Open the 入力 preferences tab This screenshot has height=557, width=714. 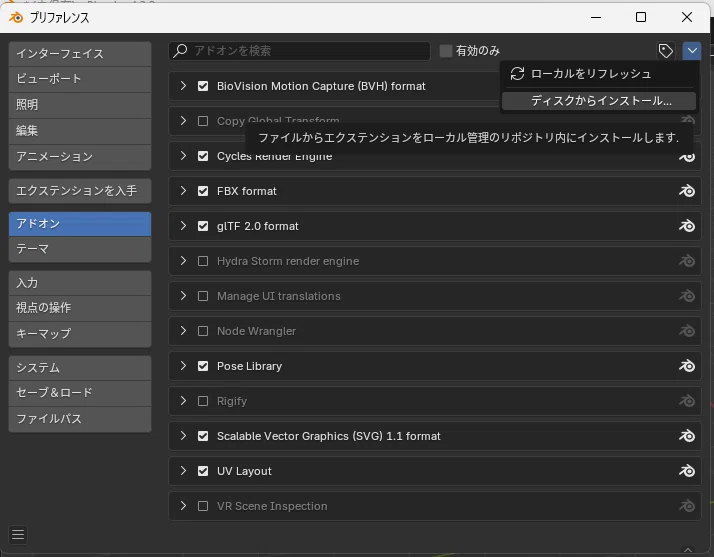pyautogui.click(x=80, y=283)
